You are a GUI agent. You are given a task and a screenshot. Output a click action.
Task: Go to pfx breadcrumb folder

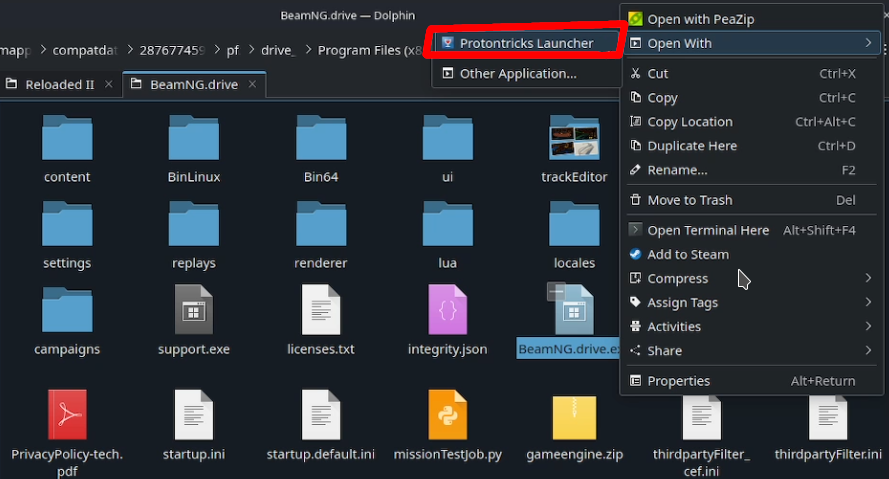(232, 50)
